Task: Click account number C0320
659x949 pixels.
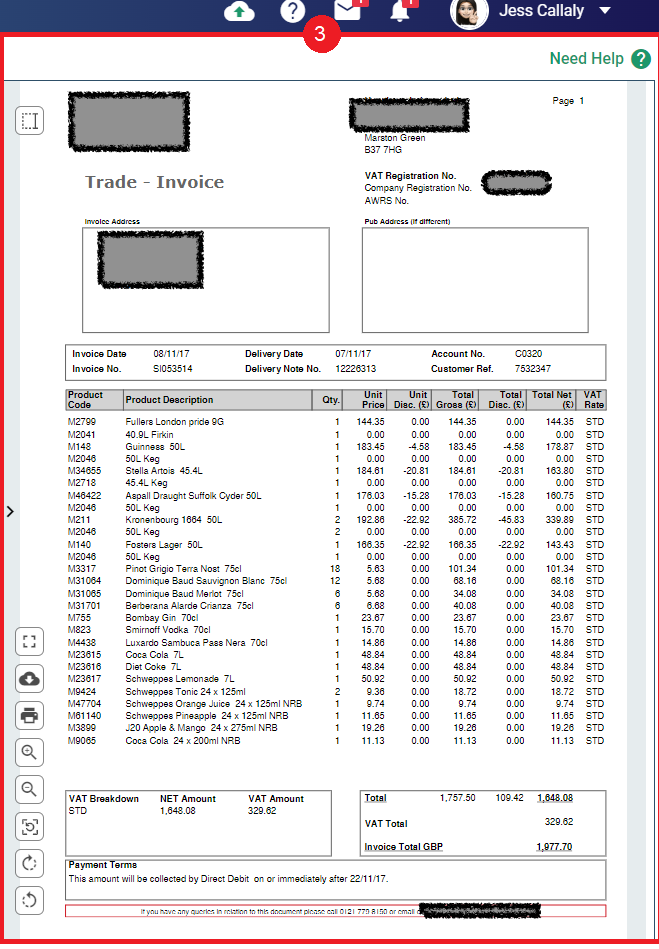Action: coord(528,353)
